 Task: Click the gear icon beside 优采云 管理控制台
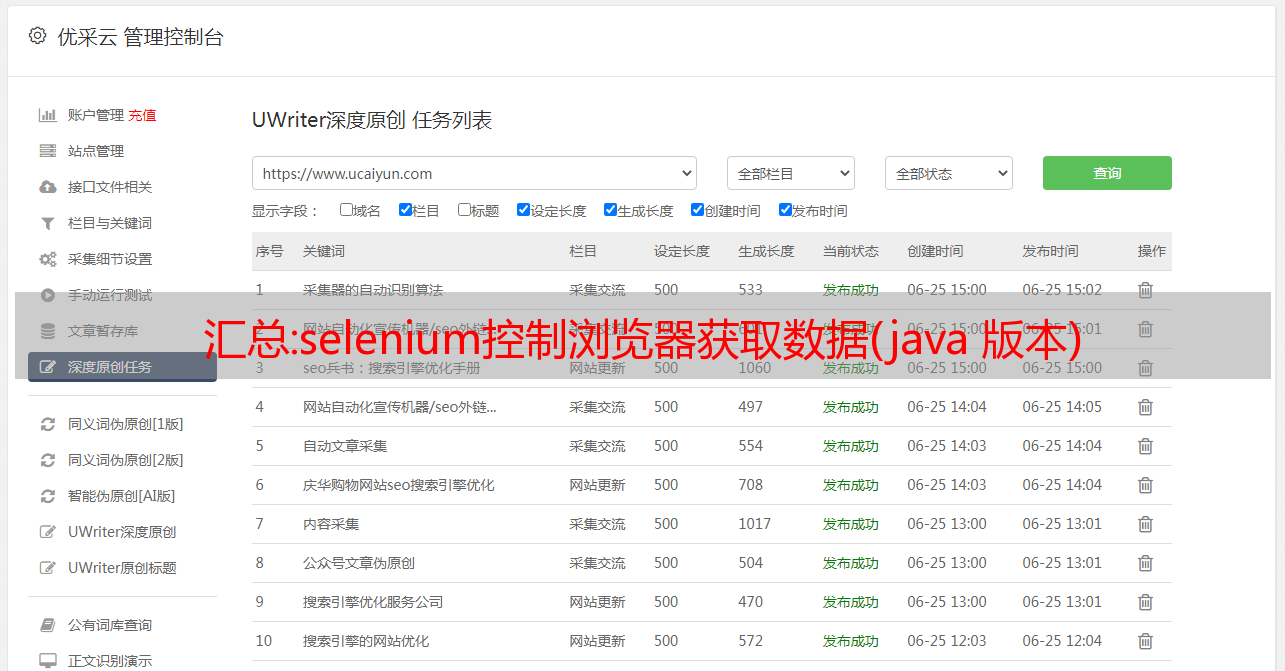pos(37,36)
